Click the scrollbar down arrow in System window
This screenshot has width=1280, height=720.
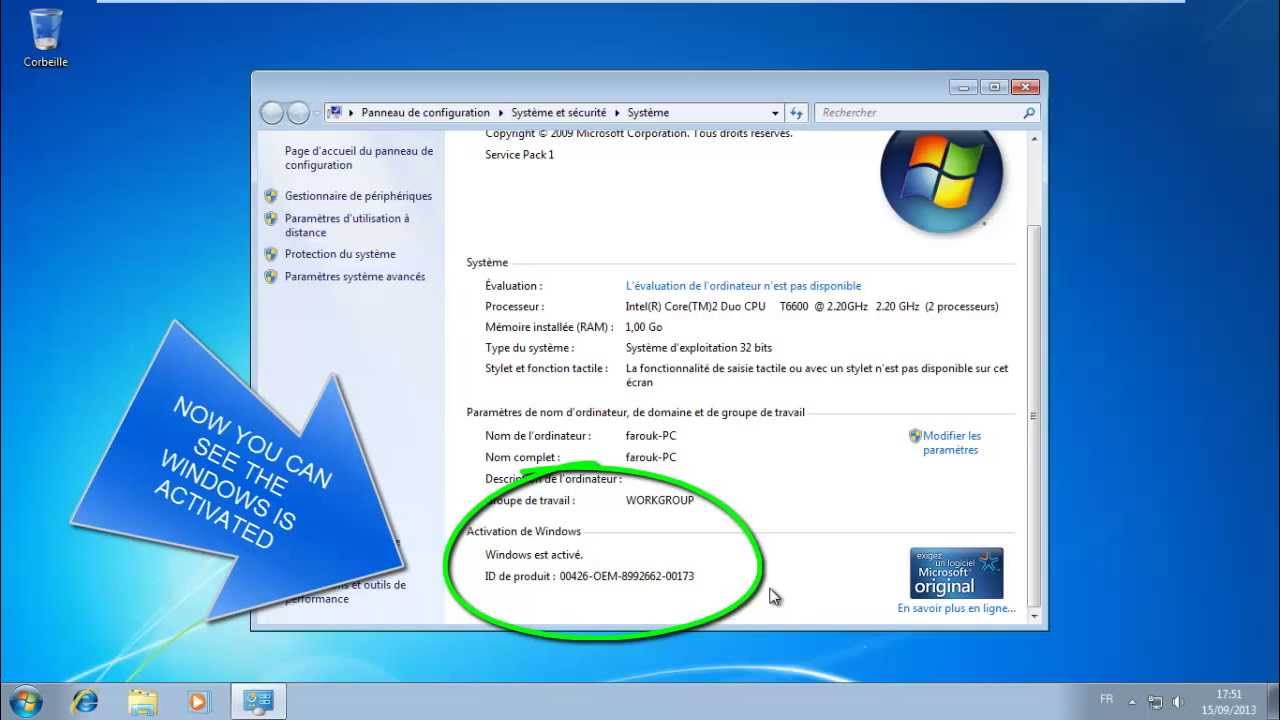click(x=1034, y=617)
